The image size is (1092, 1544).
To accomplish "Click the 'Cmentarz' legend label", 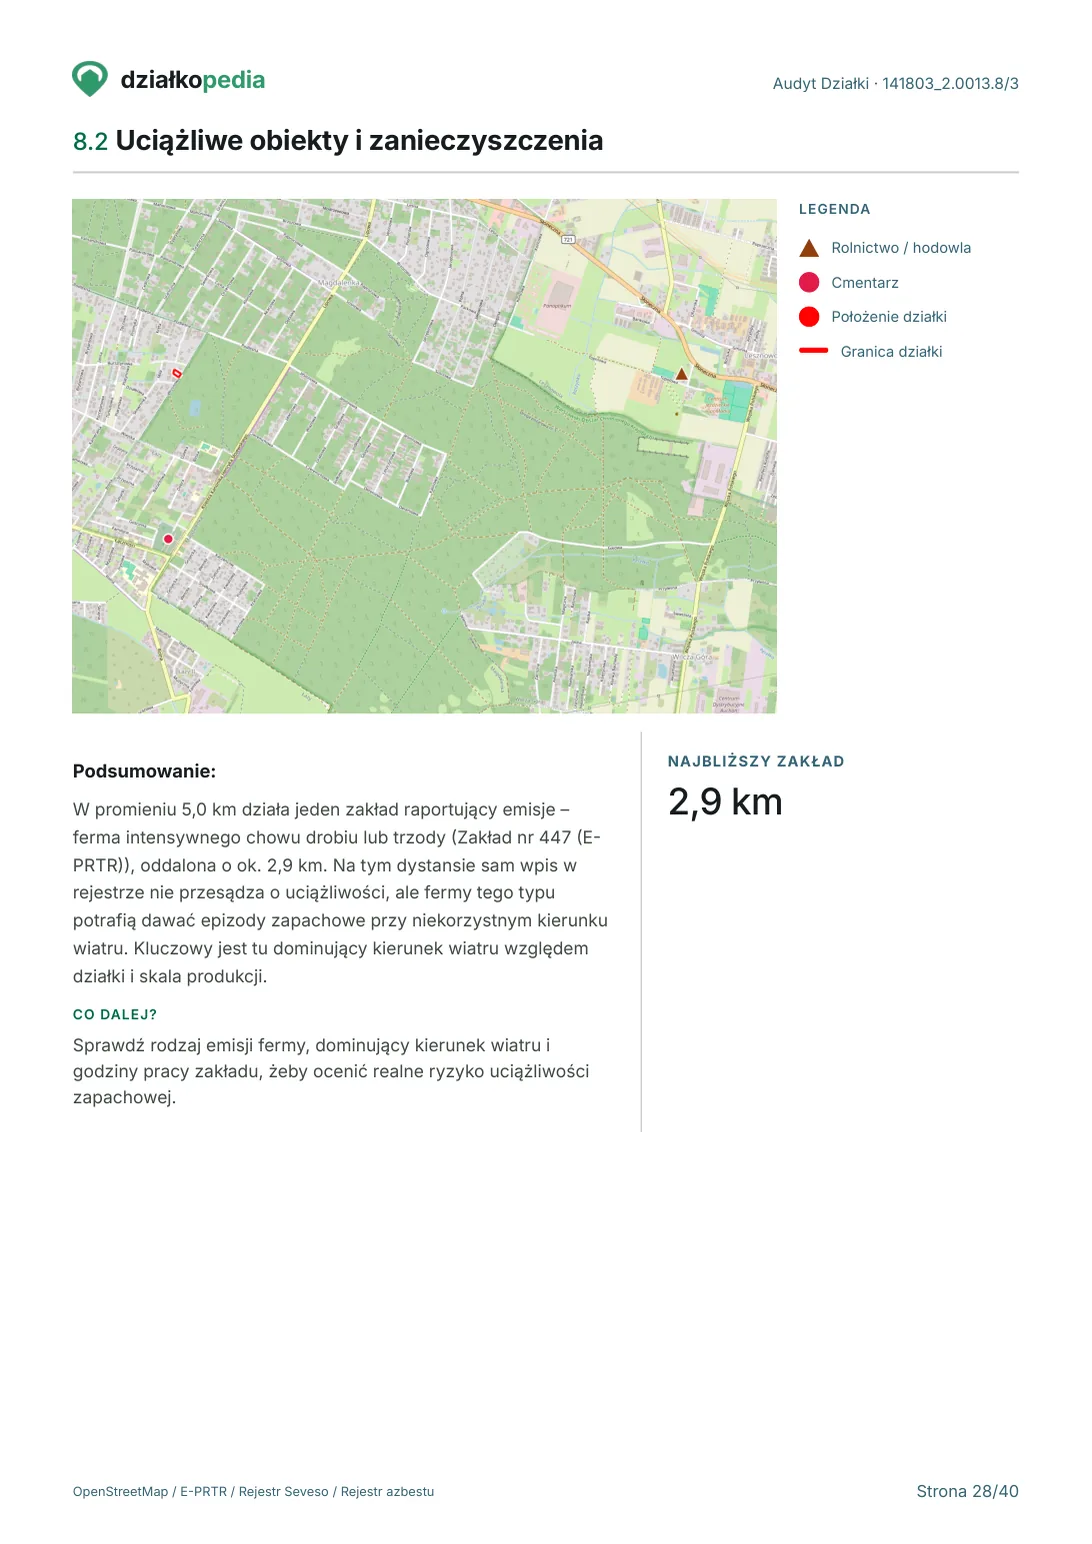I will coord(865,283).
